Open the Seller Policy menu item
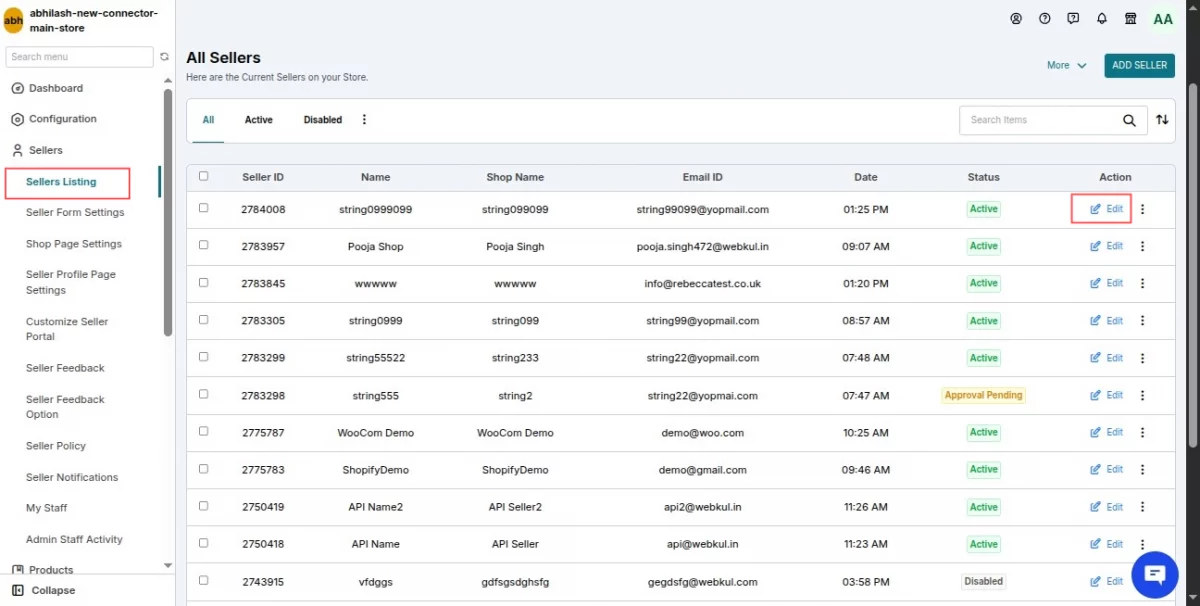 coord(56,446)
